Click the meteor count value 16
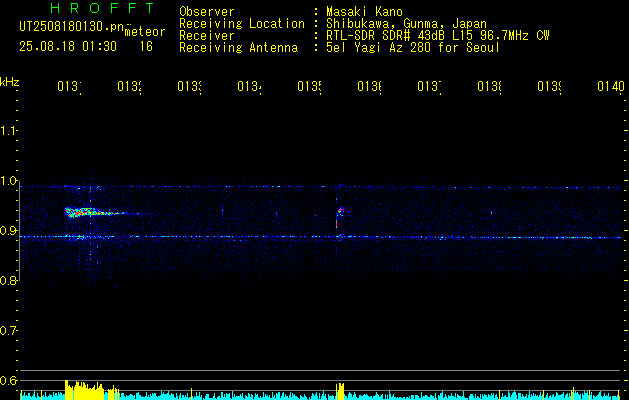 pos(146,47)
